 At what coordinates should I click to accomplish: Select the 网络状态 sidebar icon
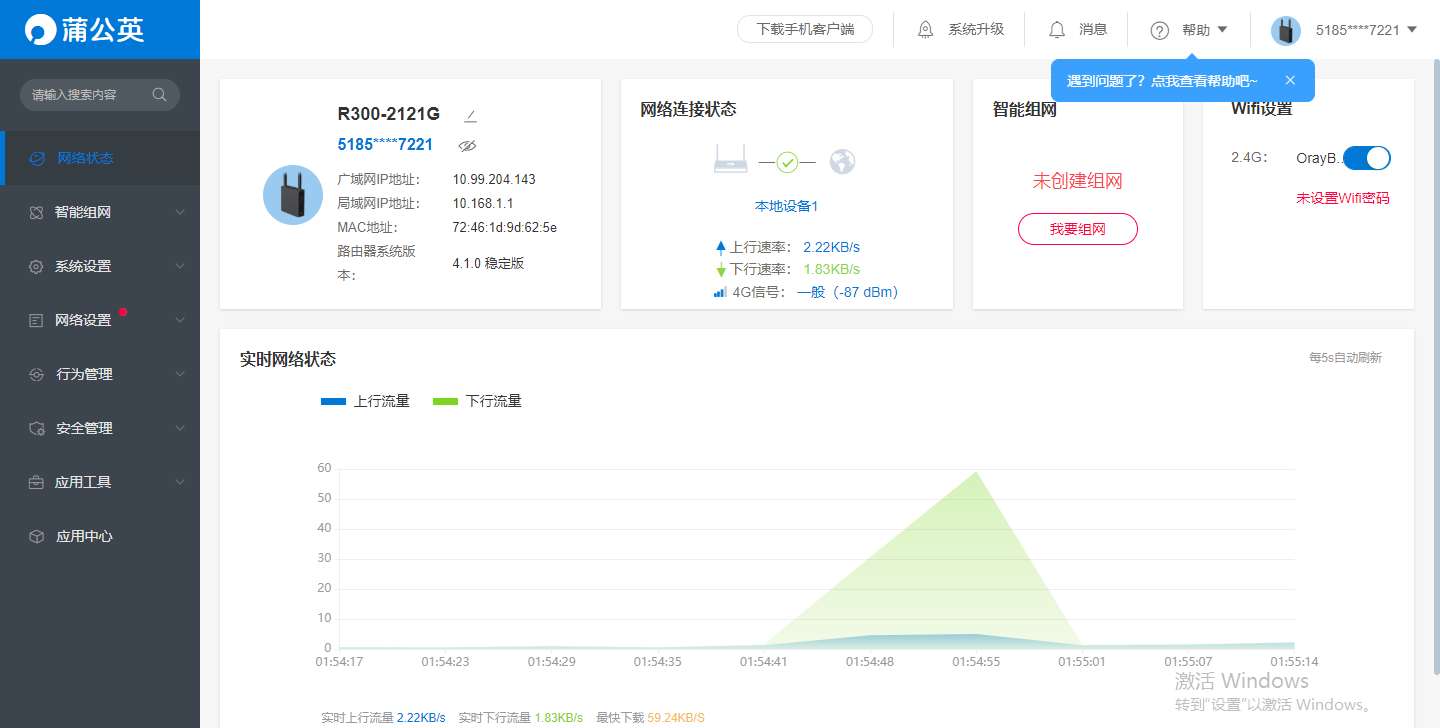37,158
